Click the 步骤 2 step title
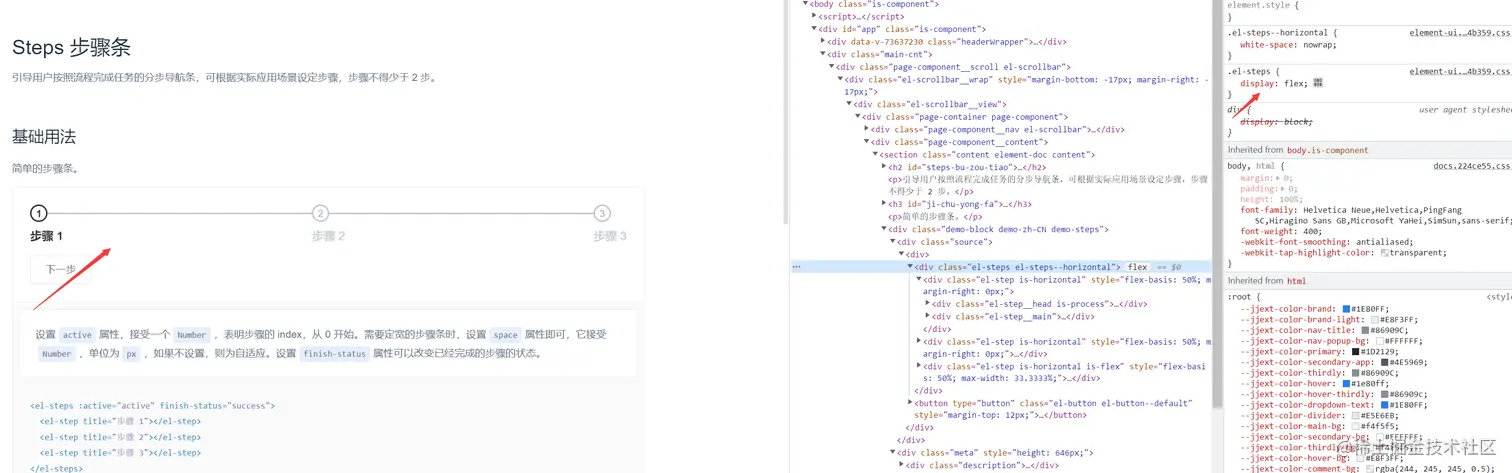Screen dimensions: 1512x473 click(328, 236)
